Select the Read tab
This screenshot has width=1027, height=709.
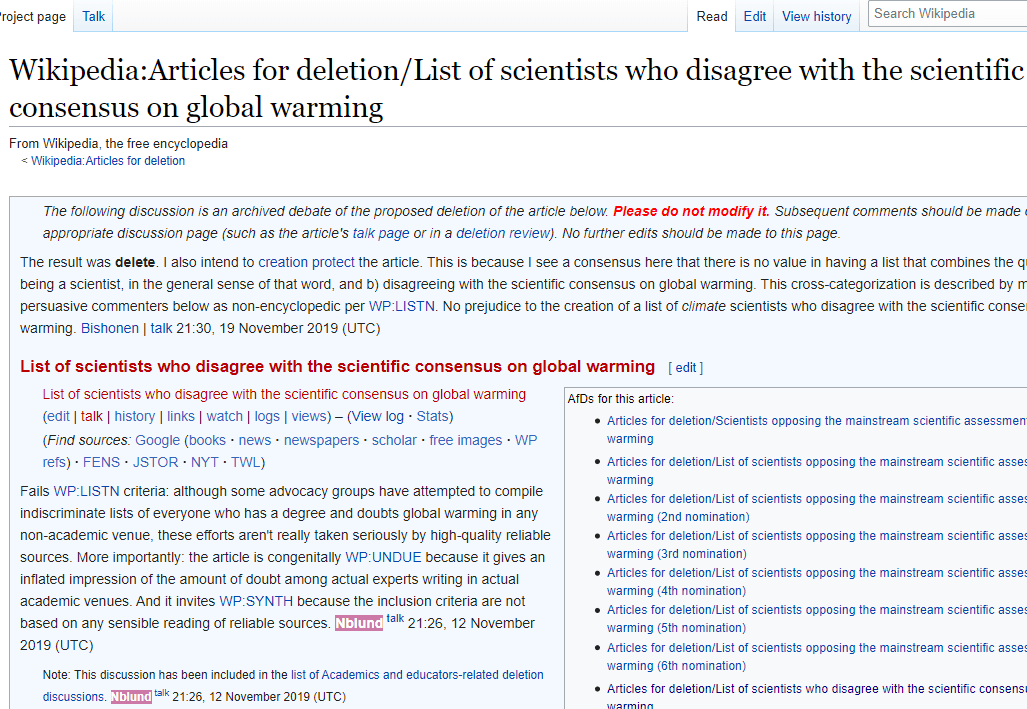point(712,16)
